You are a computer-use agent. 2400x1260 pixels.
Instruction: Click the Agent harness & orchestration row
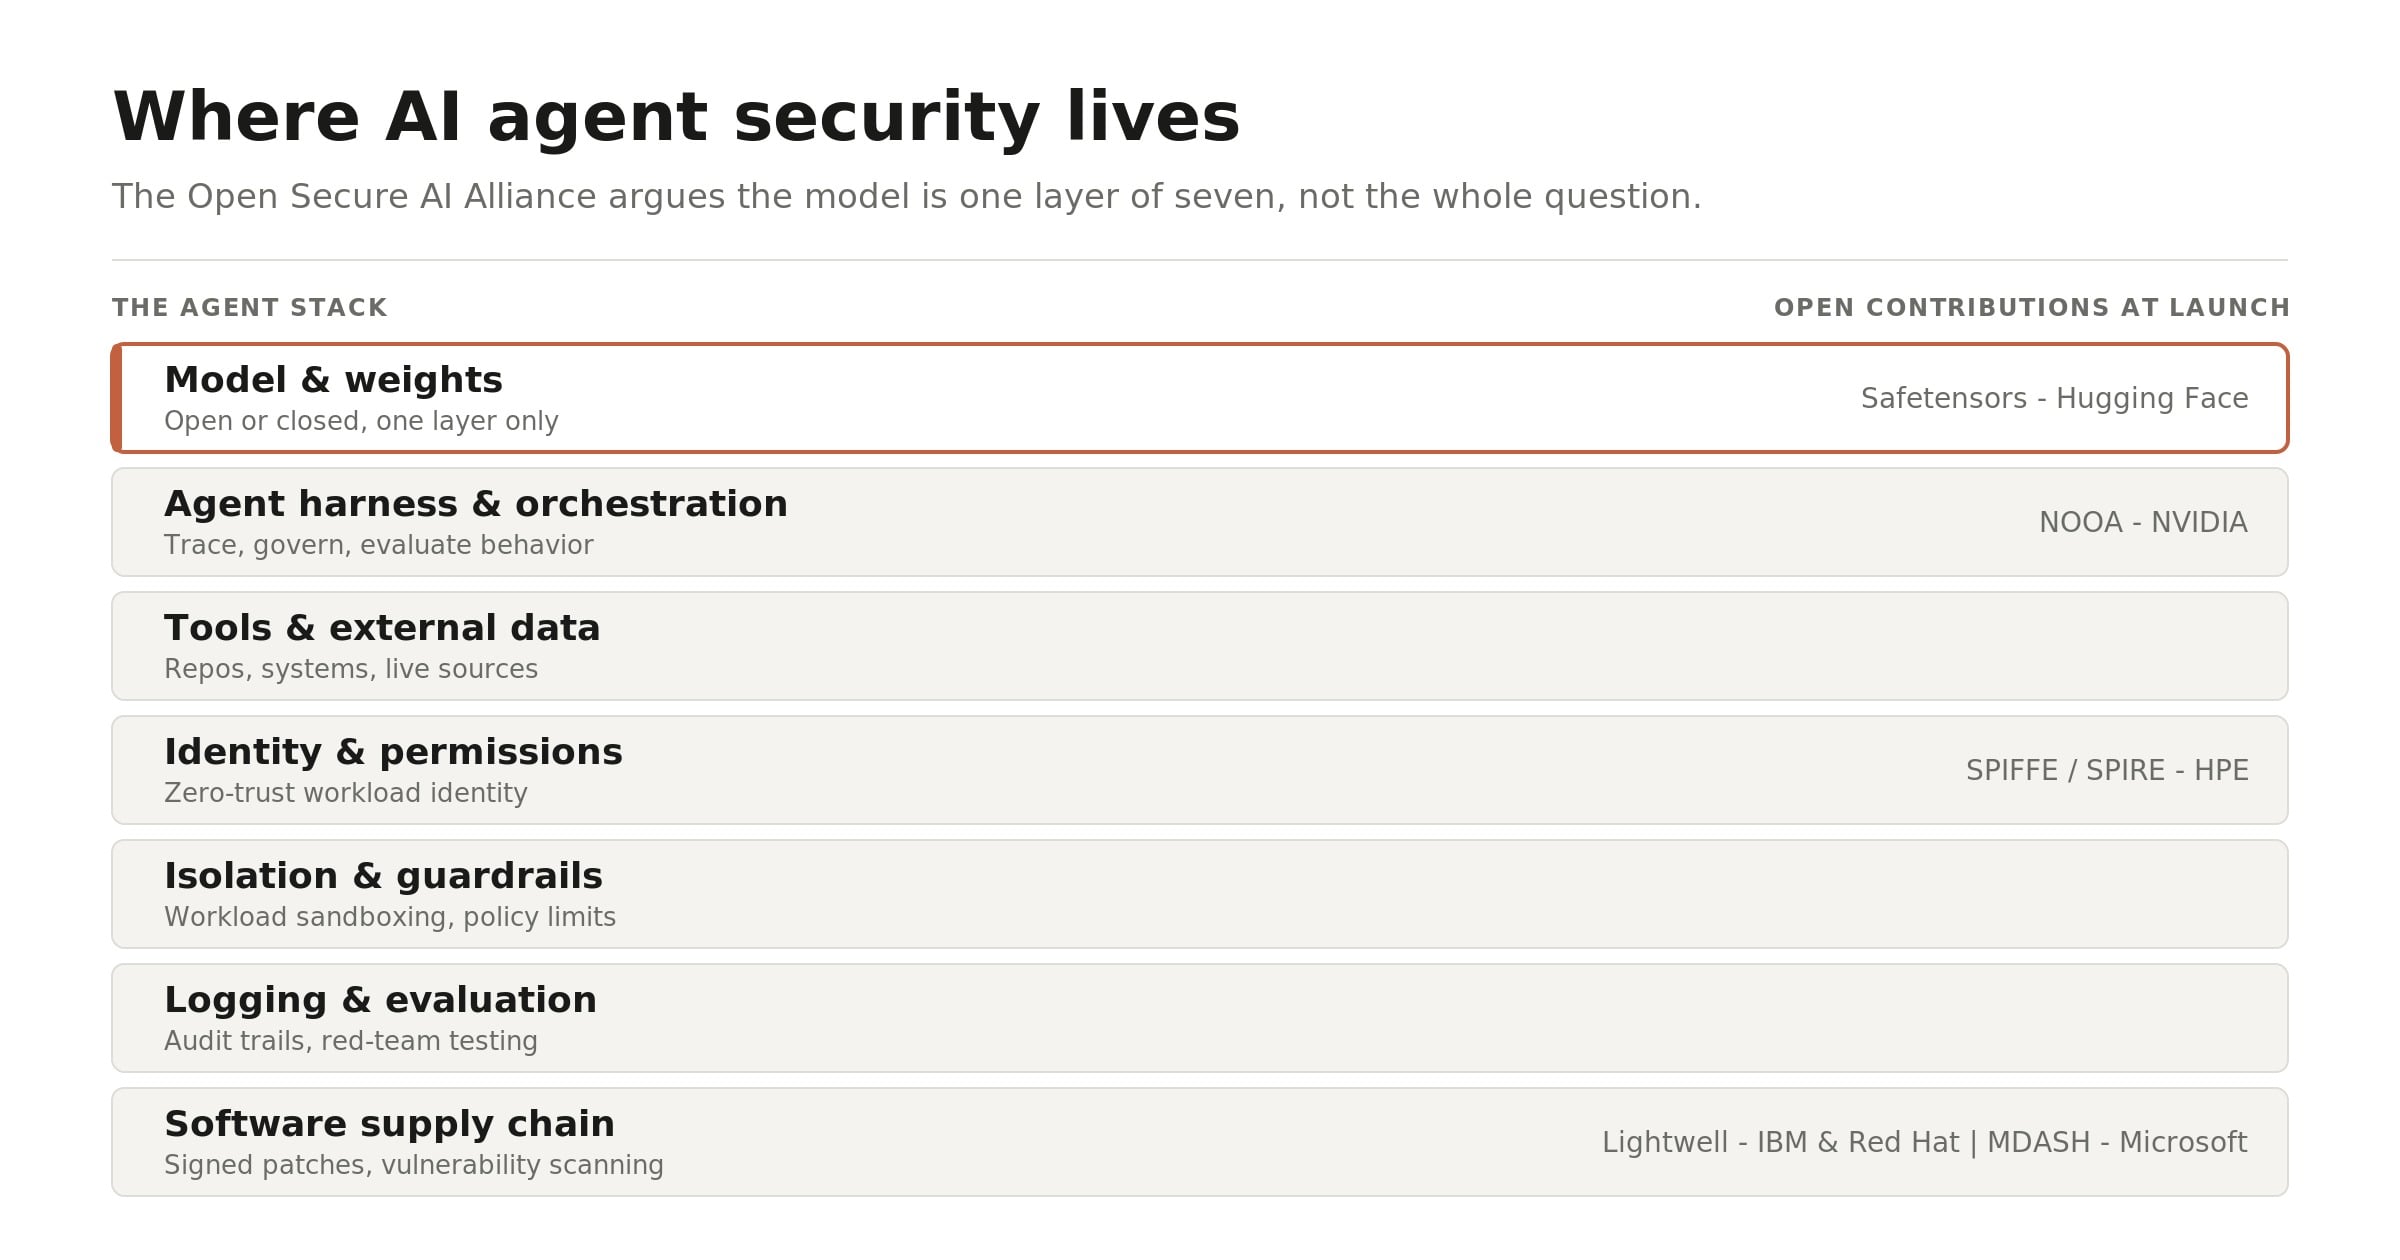(x=1199, y=522)
